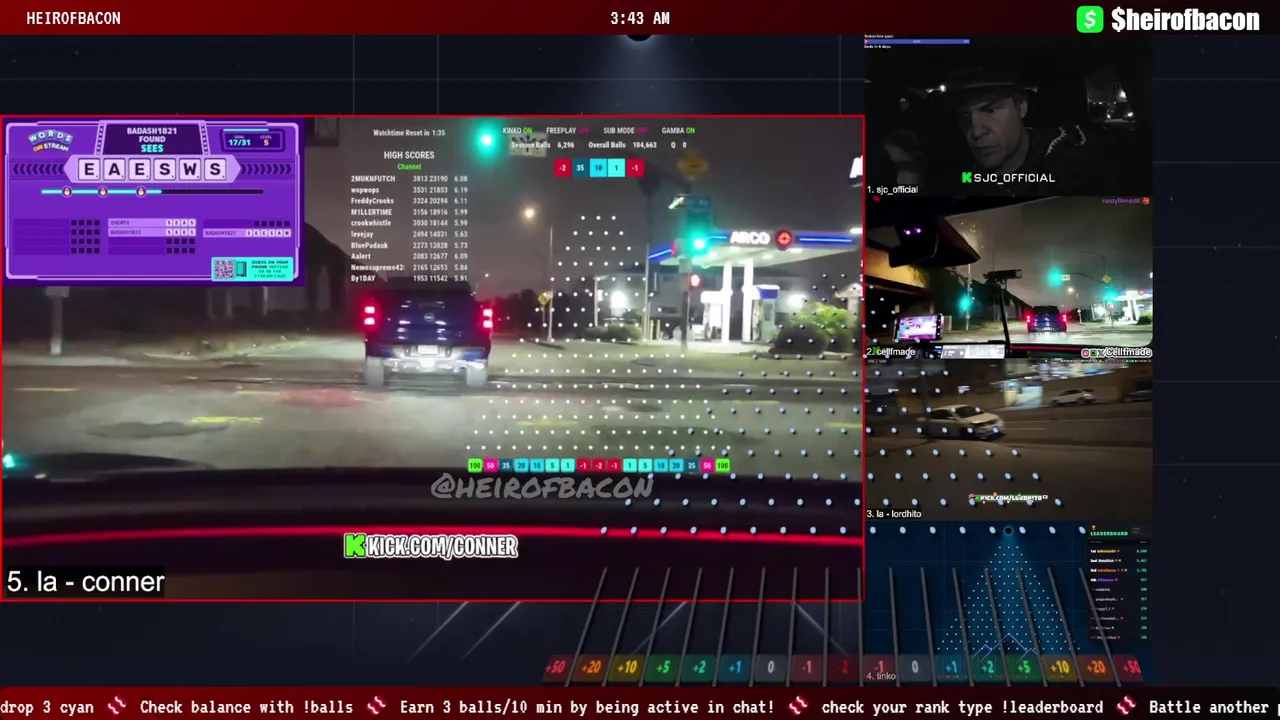1280x720 pixels.
Task: Select the BluePadauk high score row
Action: [409, 245]
